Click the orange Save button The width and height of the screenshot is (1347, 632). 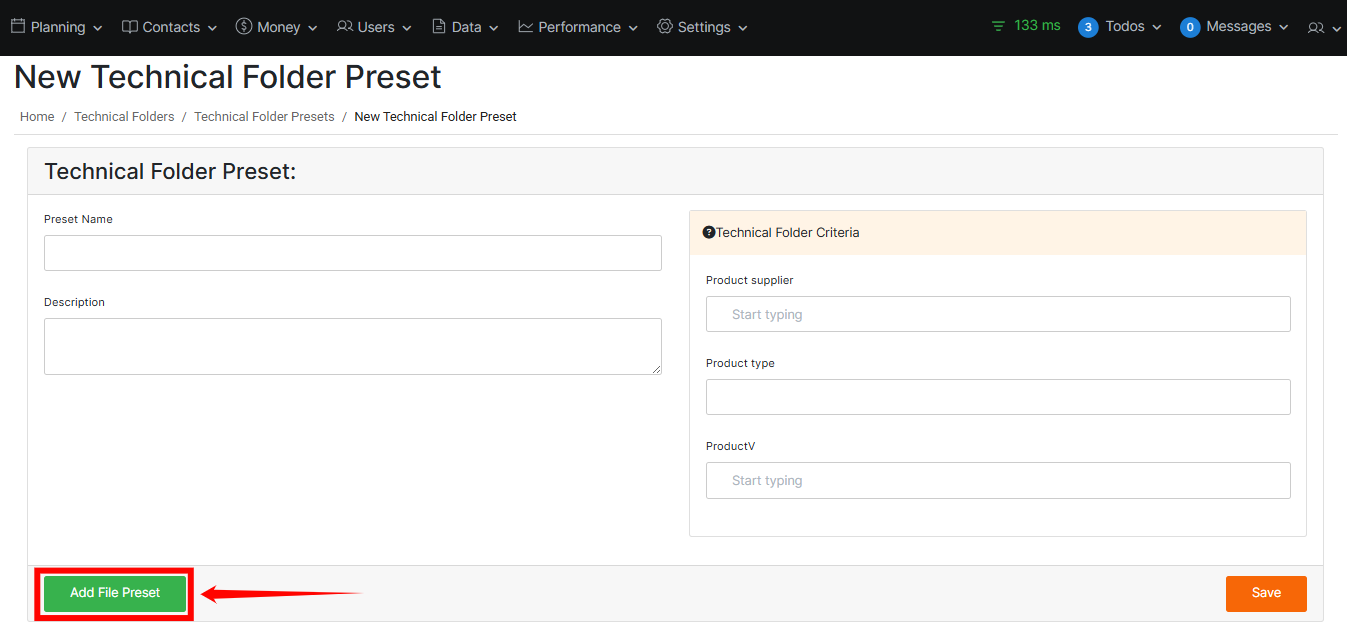point(1266,593)
